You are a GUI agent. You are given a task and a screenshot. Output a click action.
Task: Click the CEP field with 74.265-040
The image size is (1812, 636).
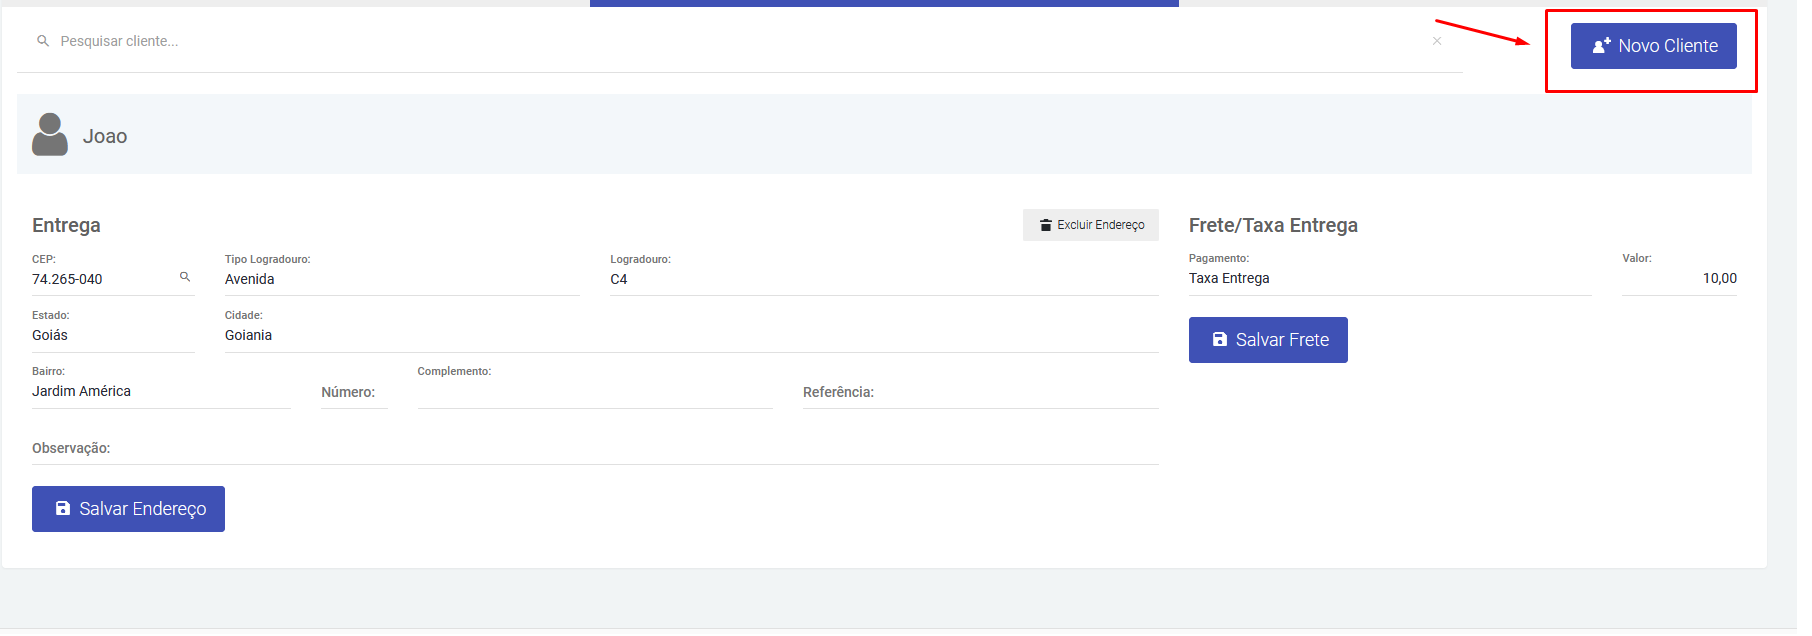click(100, 279)
